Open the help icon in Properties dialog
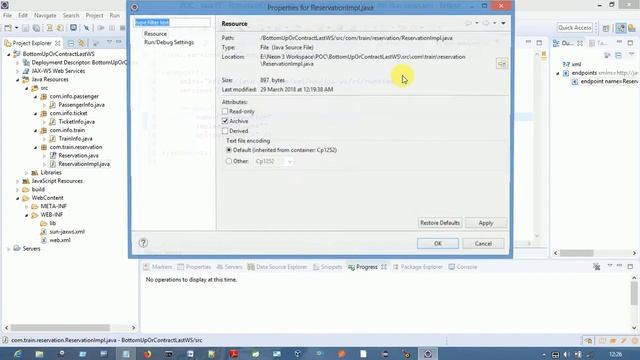Image resolution: width=640 pixels, height=360 pixels. point(143,243)
